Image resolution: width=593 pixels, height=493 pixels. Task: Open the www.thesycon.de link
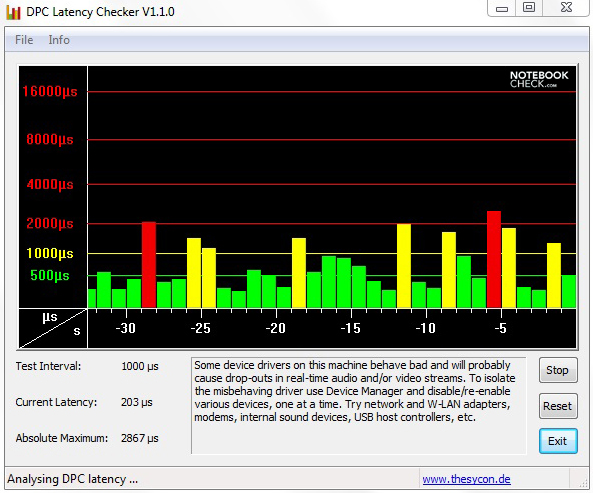point(466,479)
